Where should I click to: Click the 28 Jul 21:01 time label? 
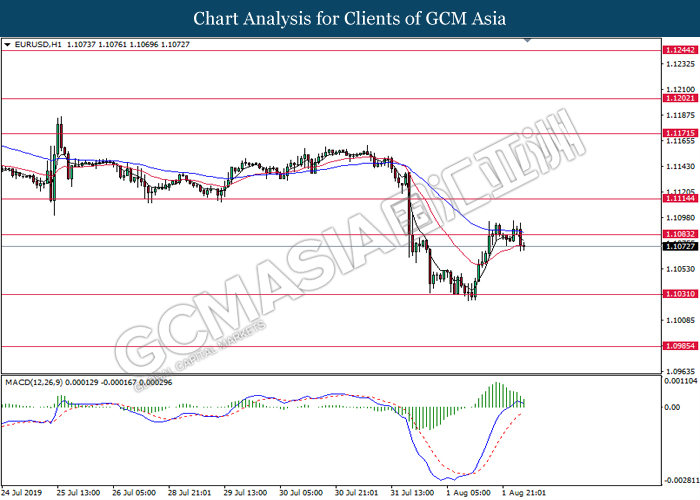point(190,493)
